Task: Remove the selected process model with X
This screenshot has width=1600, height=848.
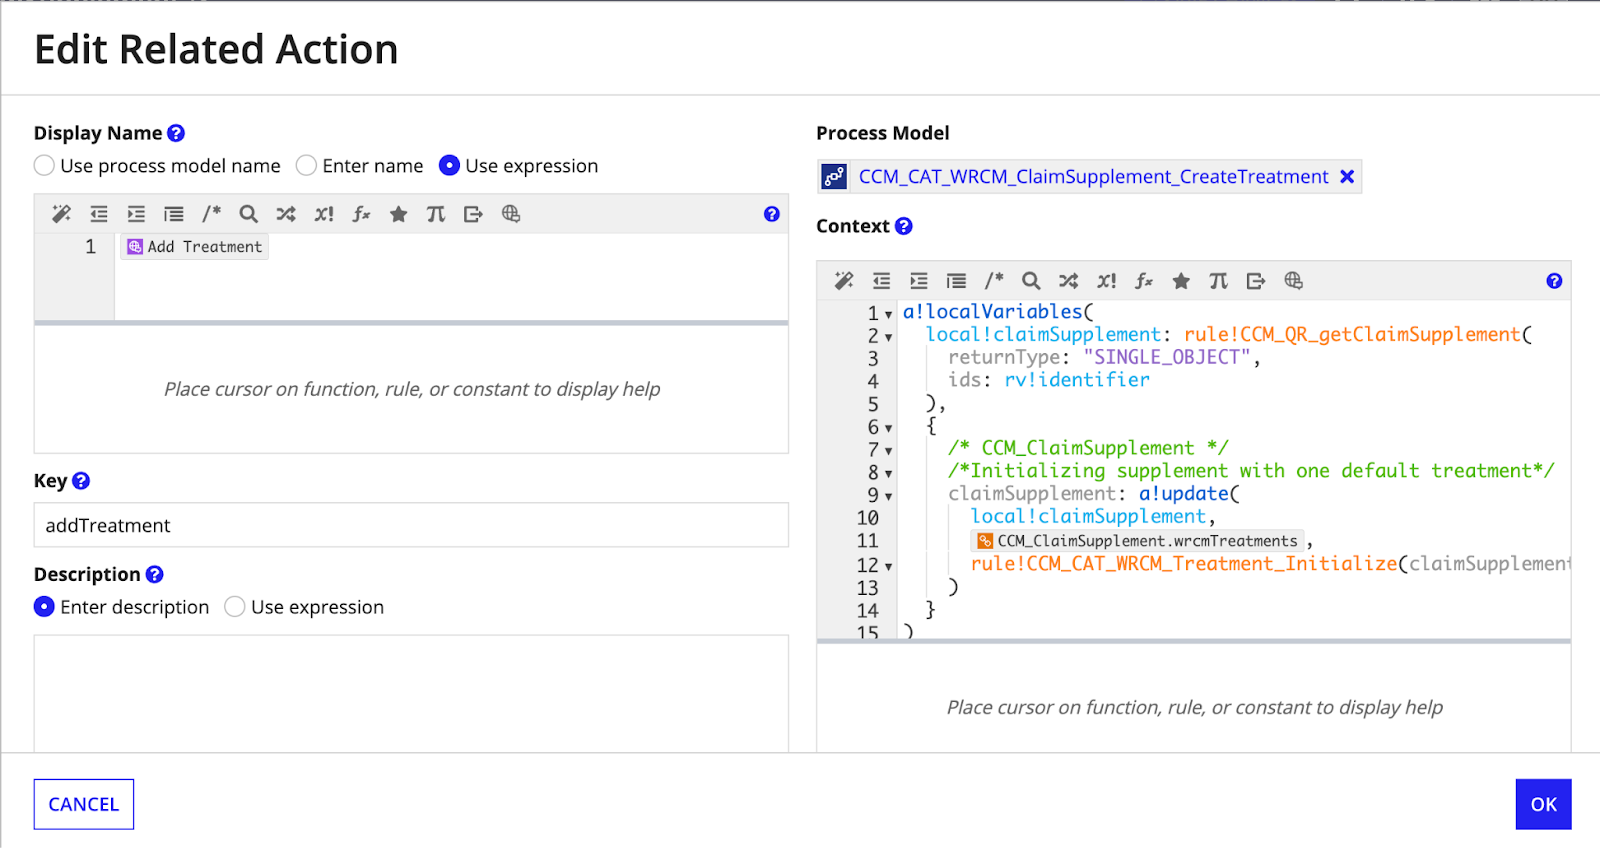Action: point(1347,177)
